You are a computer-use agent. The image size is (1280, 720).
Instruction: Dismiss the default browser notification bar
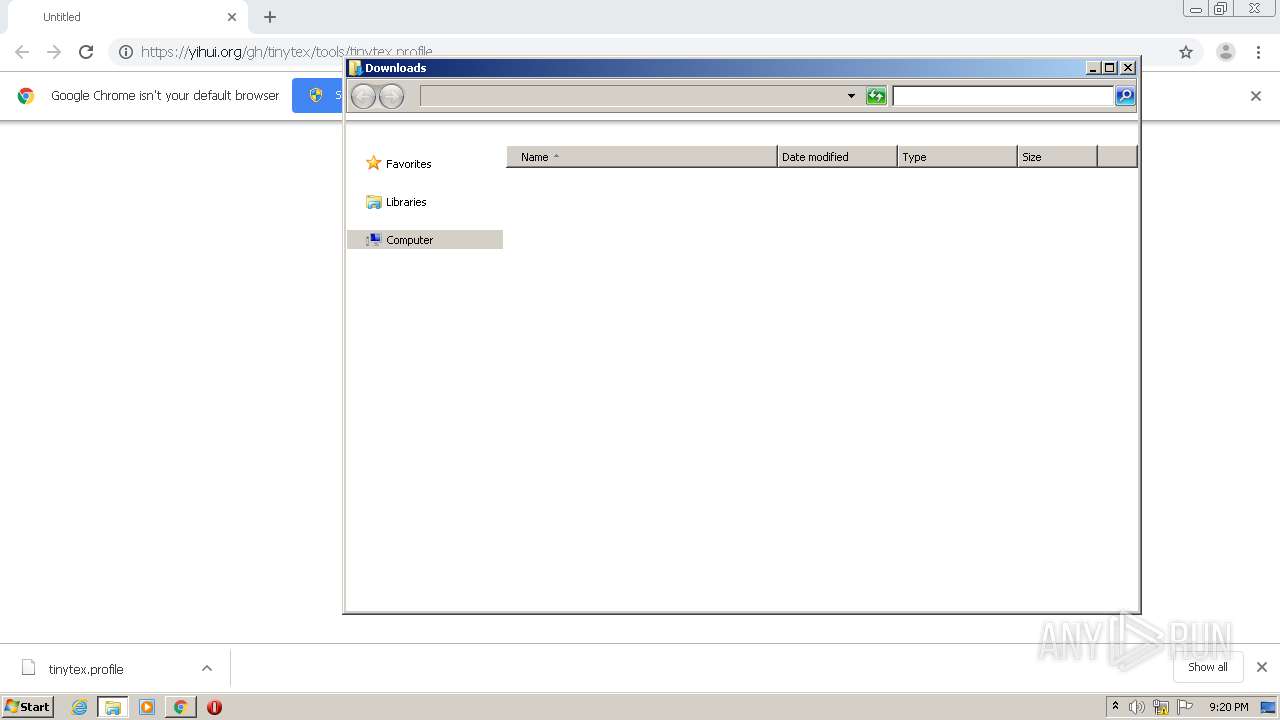click(1256, 96)
